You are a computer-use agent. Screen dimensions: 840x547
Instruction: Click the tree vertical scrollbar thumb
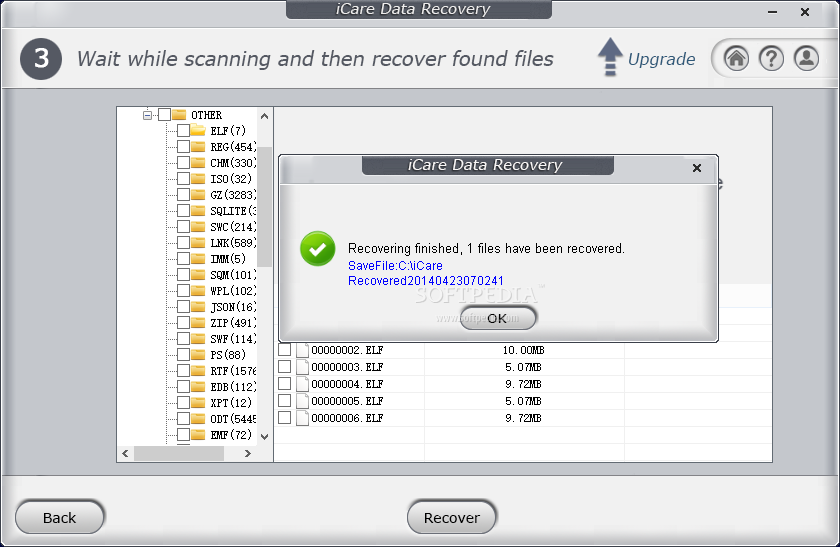click(x=265, y=207)
